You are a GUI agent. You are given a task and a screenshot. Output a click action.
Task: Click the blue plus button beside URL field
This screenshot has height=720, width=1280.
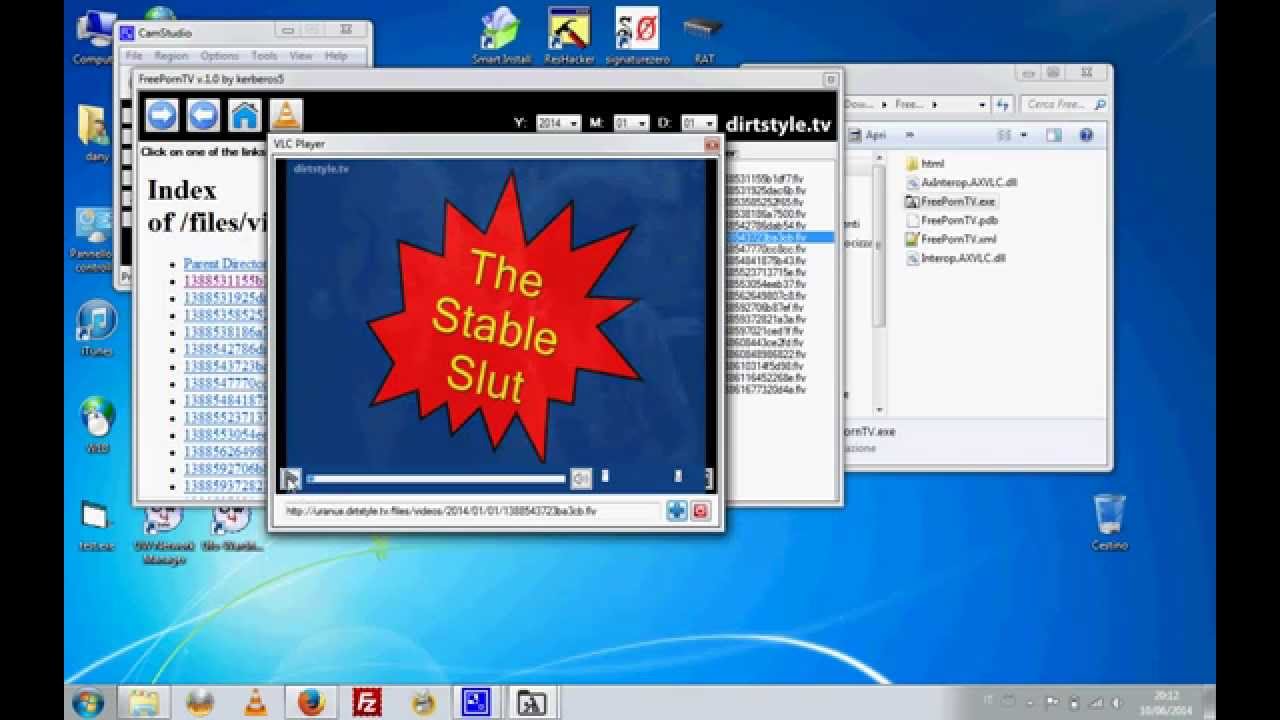pos(677,511)
